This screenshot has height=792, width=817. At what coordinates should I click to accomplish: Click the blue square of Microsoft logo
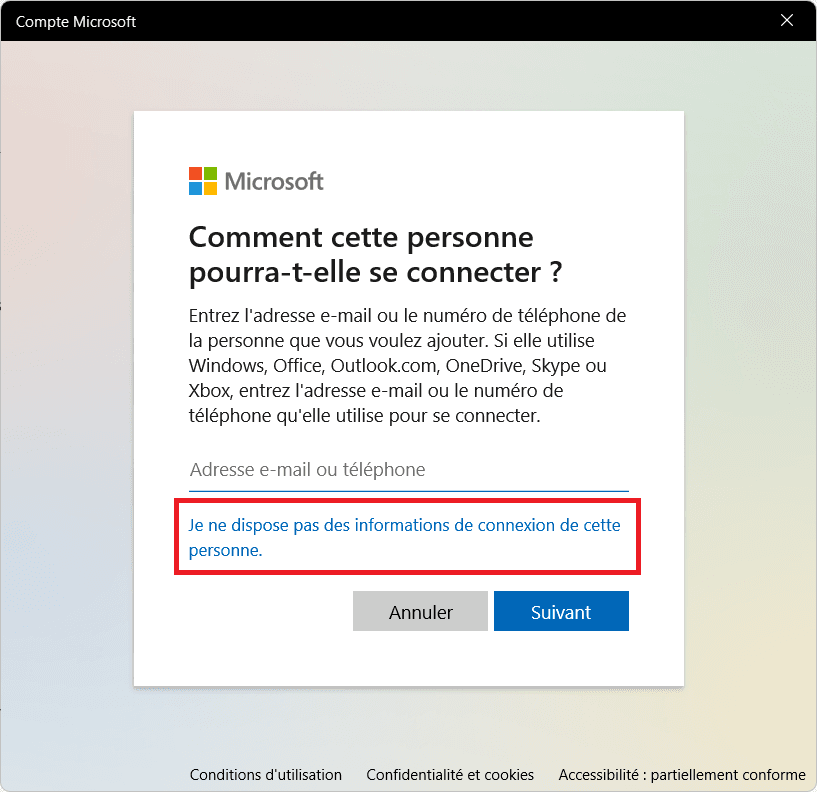coord(195,188)
